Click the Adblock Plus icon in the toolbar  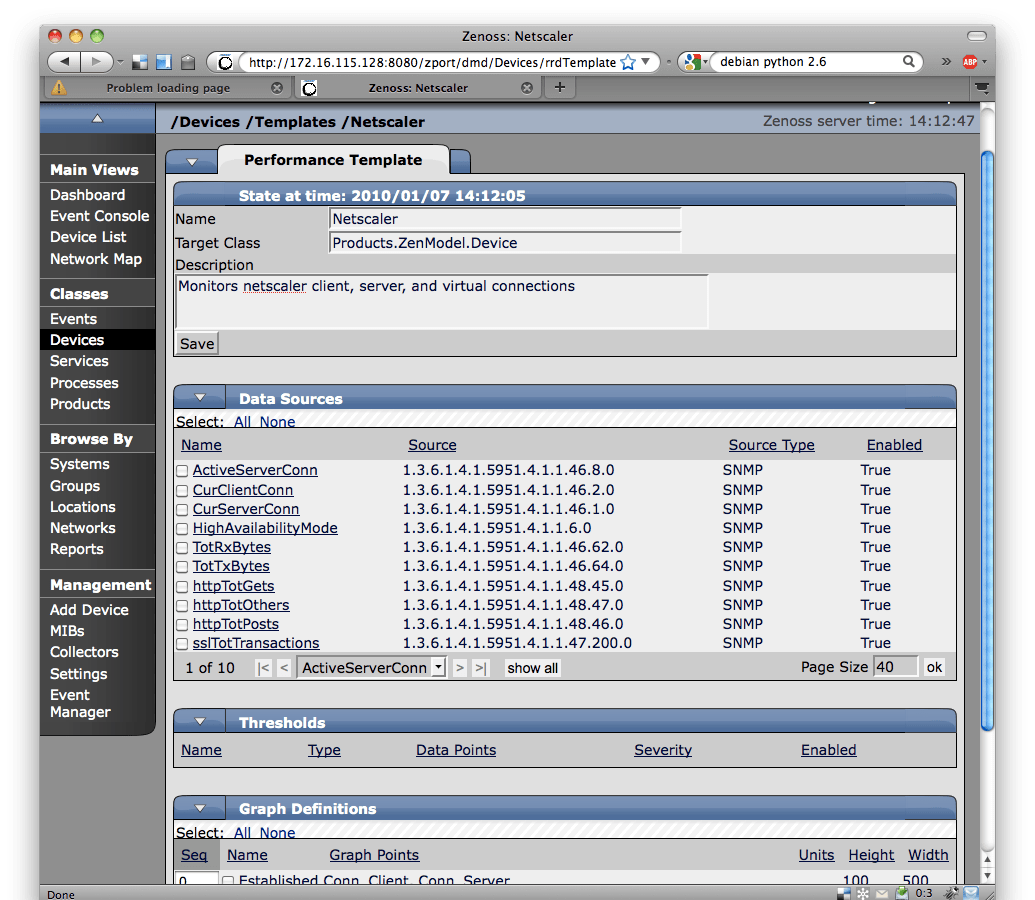(x=969, y=61)
